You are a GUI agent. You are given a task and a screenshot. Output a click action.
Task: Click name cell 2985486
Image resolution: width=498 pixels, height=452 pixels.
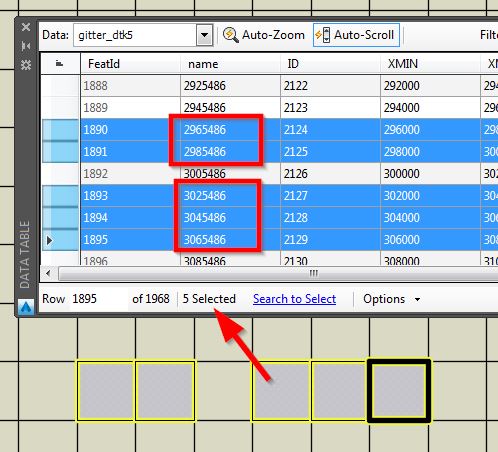pyautogui.click(x=230, y=152)
